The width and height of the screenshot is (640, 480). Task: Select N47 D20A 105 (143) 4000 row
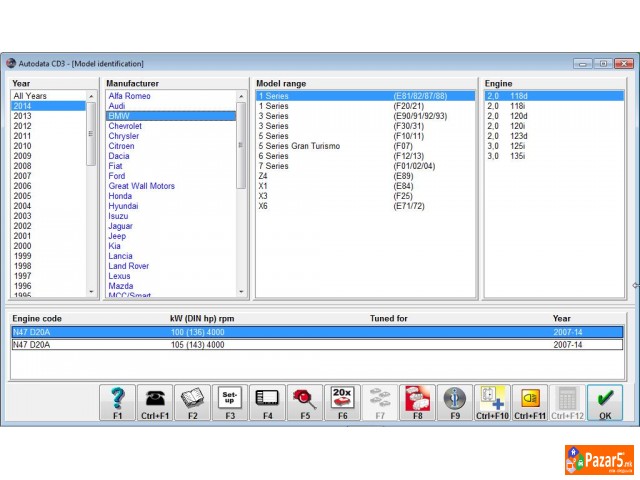[317, 345]
